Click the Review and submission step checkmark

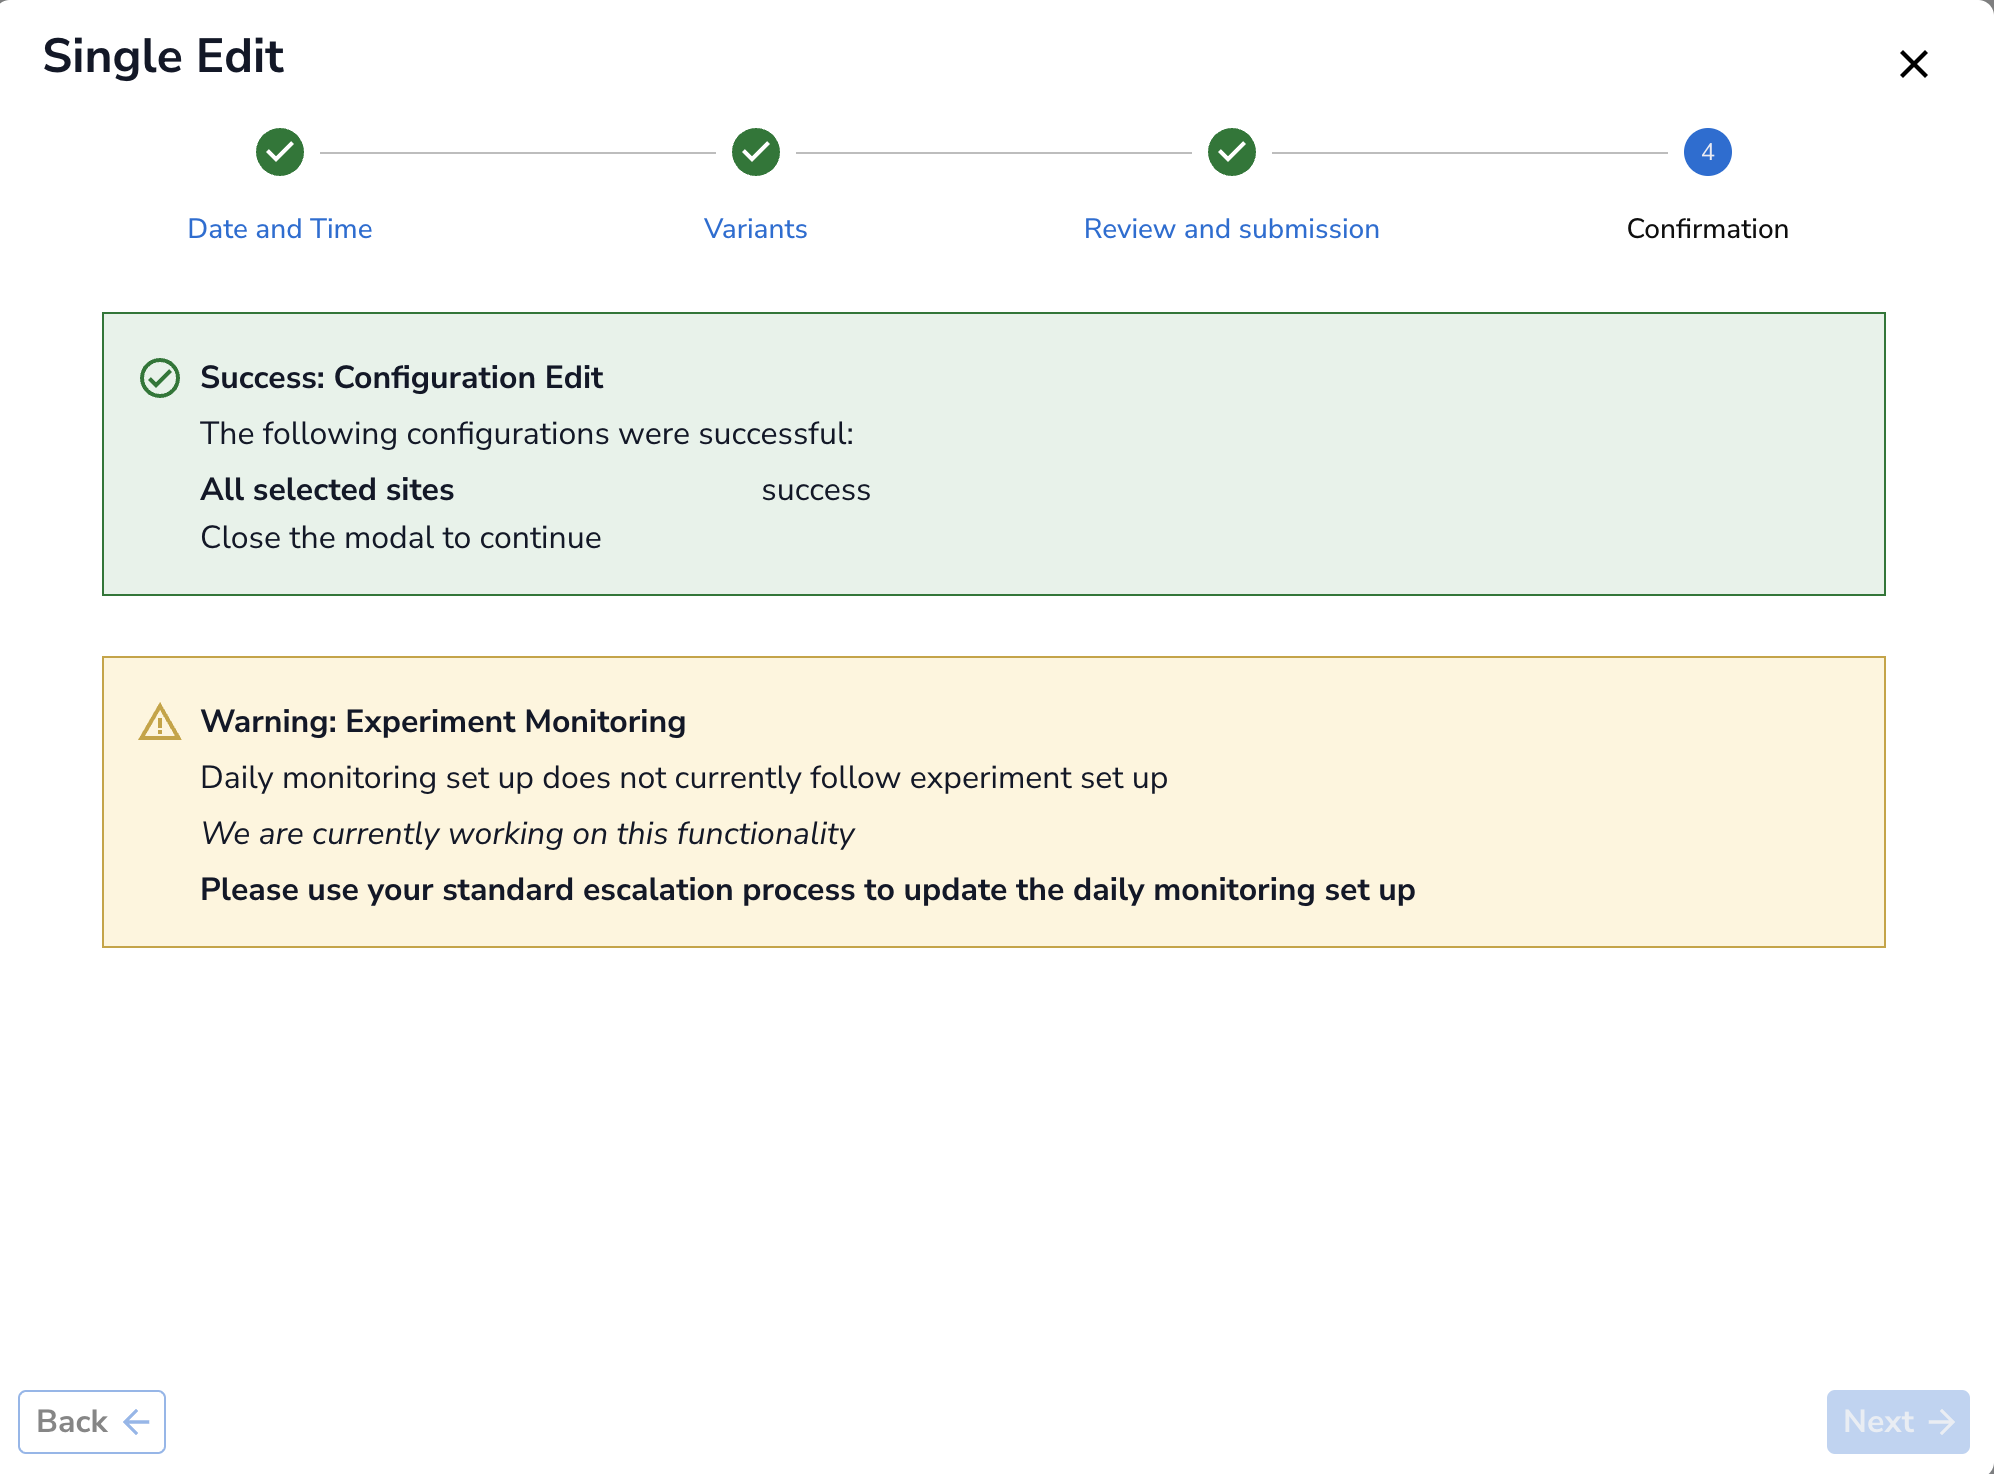[x=1232, y=152]
